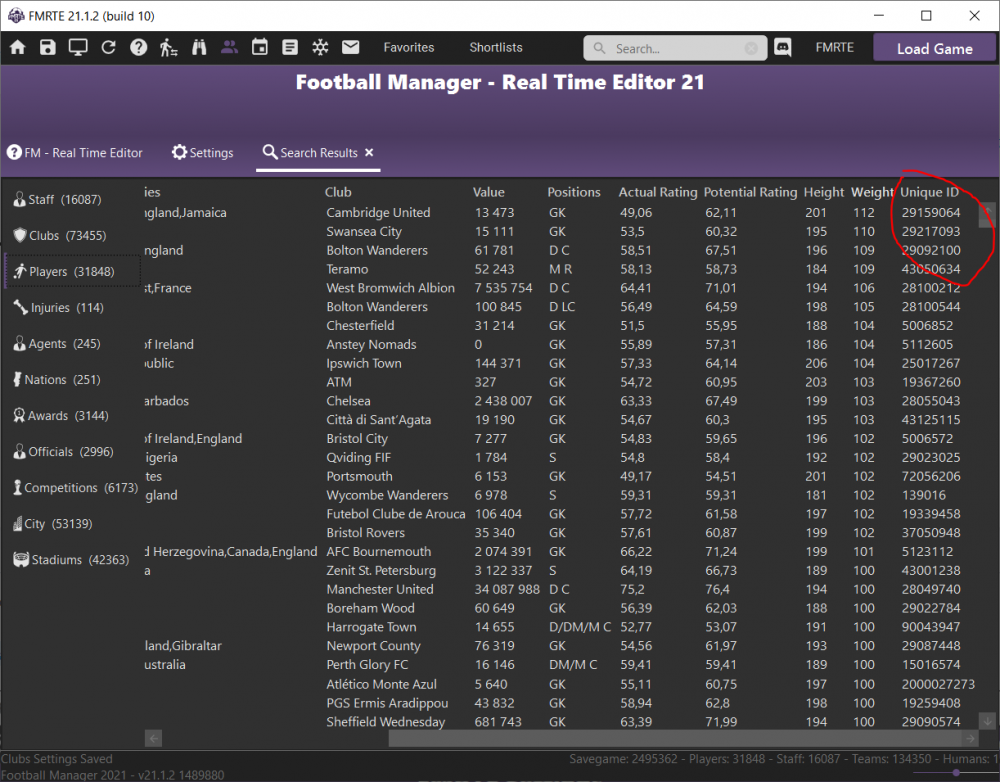
Task: Click the Staff icon in sidebar
Action: click(20, 200)
